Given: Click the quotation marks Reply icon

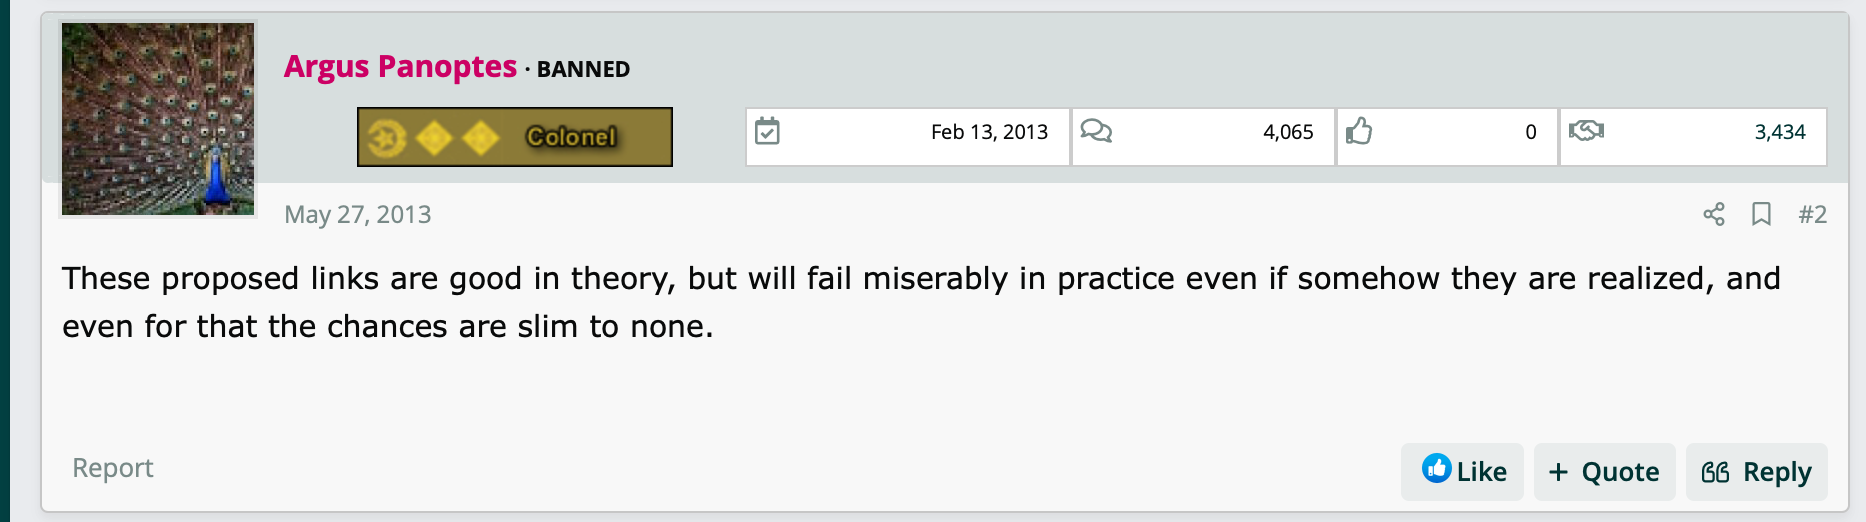Looking at the screenshot, I should (1715, 472).
